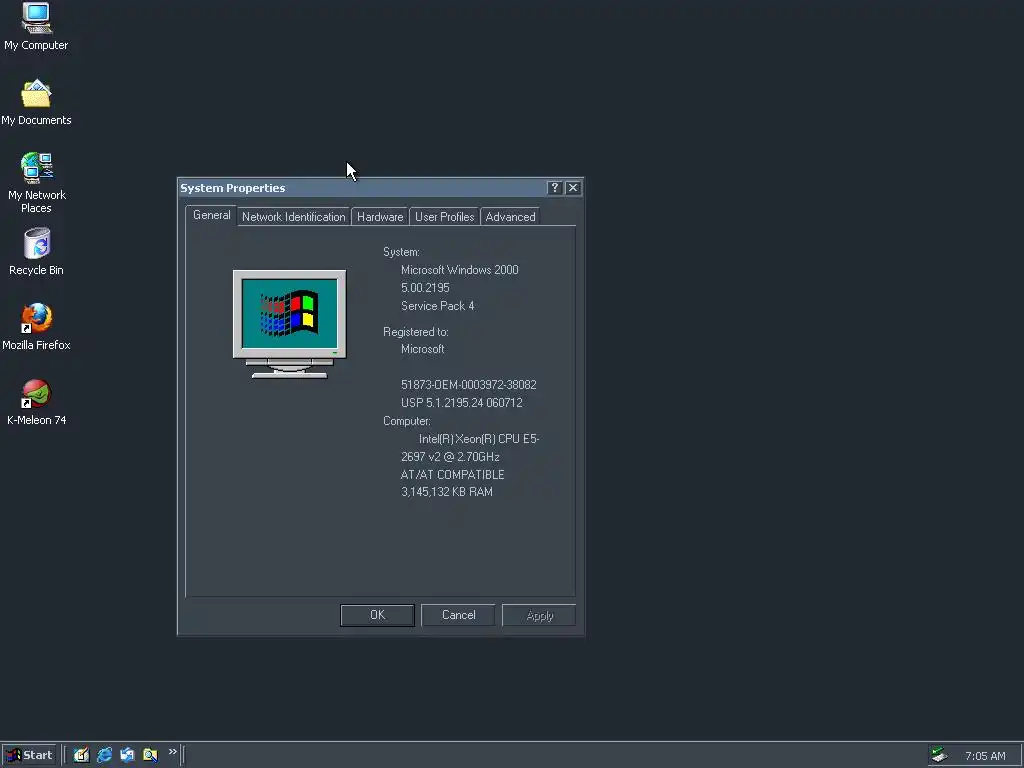Click the folder search quick launch icon
1024x768 pixels.
coord(150,755)
